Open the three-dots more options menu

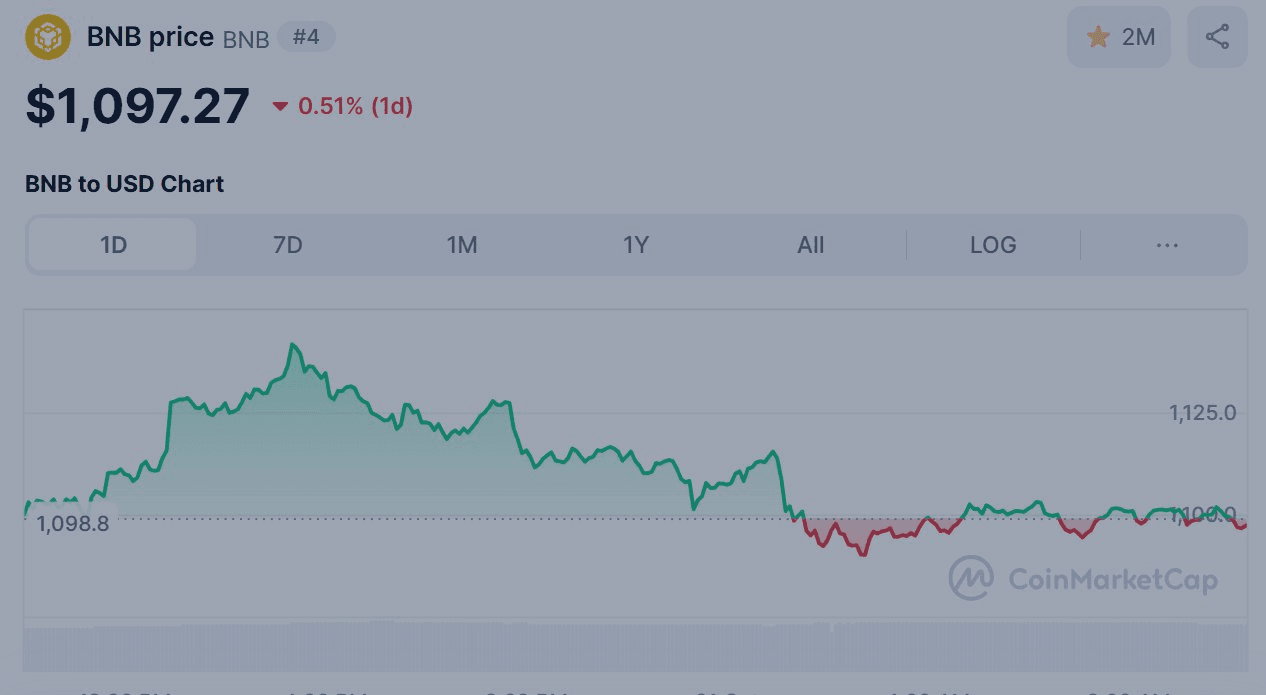click(1167, 245)
